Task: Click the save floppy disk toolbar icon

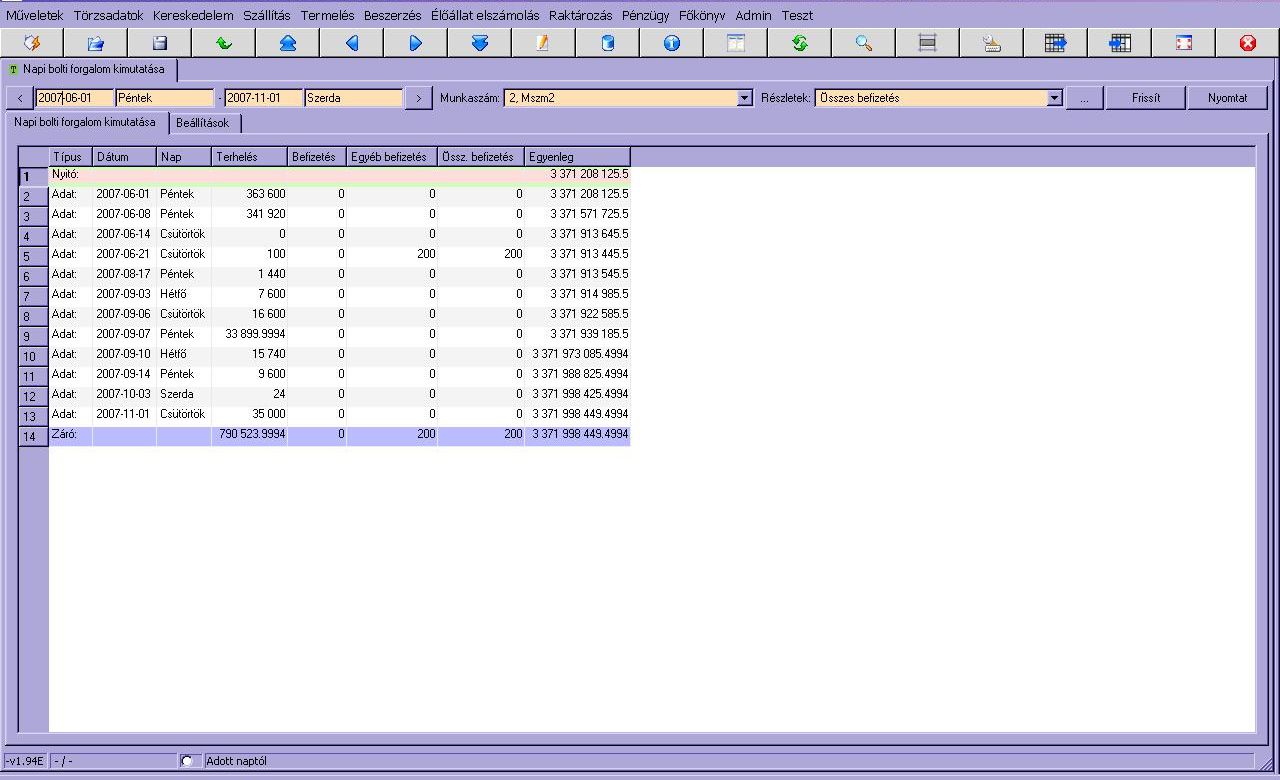Action: (x=159, y=43)
